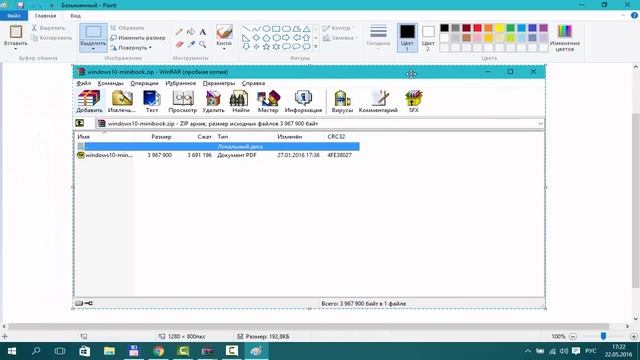The width and height of the screenshot is (640, 360).
Task: Click the zoom slider handle
Action: 603,336
